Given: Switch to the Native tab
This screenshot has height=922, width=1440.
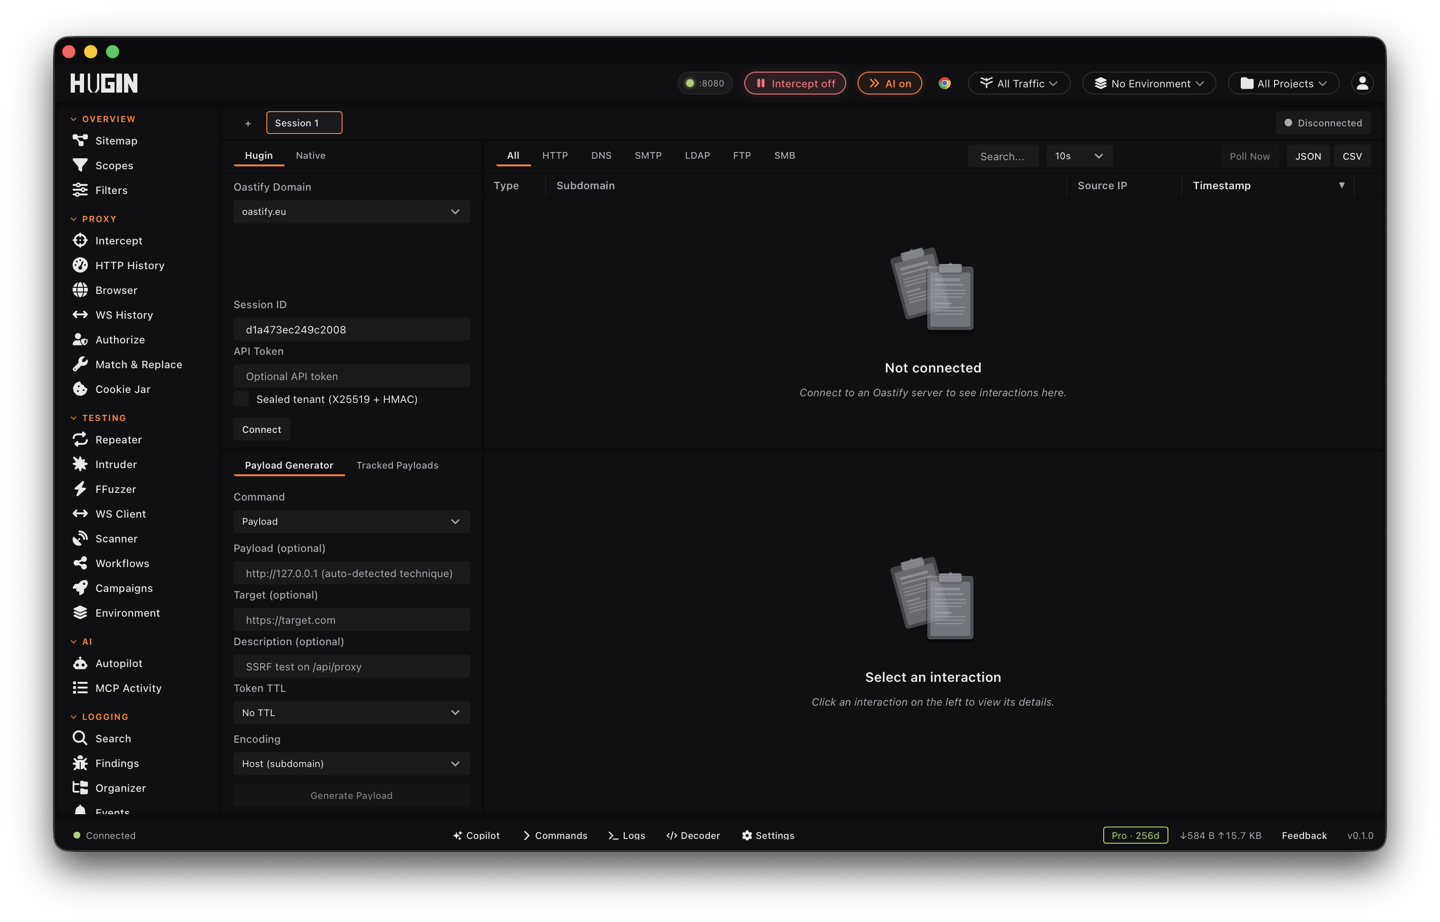Looking at the screenshot, I should (x=310, y=156).
